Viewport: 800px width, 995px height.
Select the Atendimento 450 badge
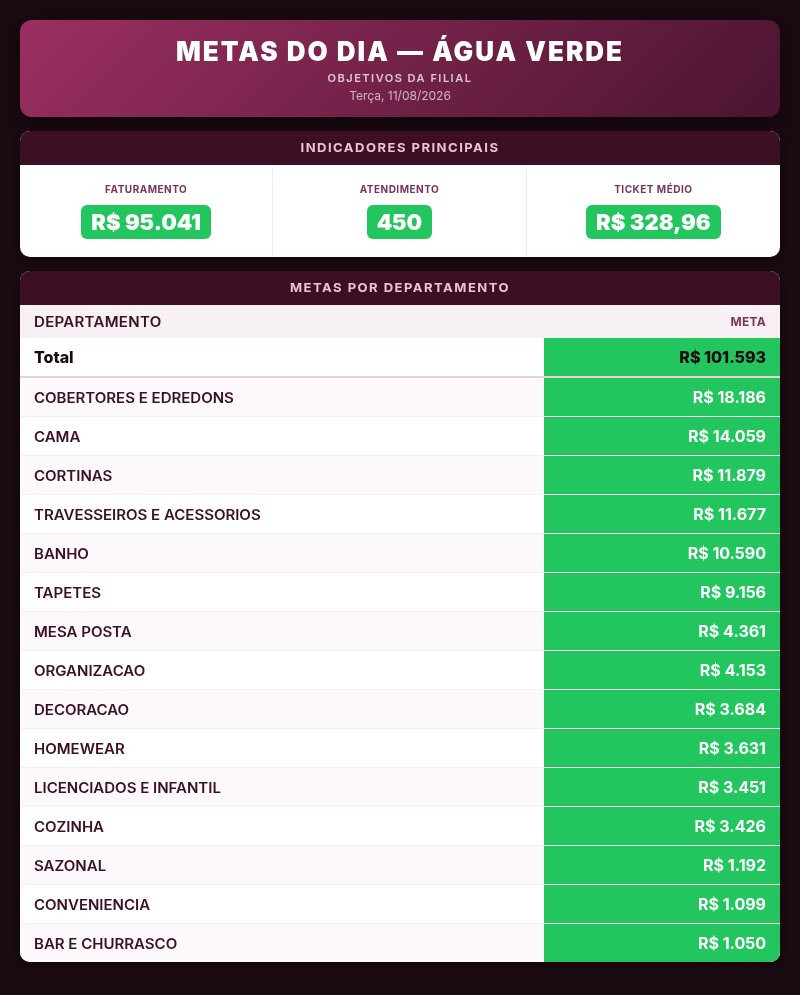point(399,222)
